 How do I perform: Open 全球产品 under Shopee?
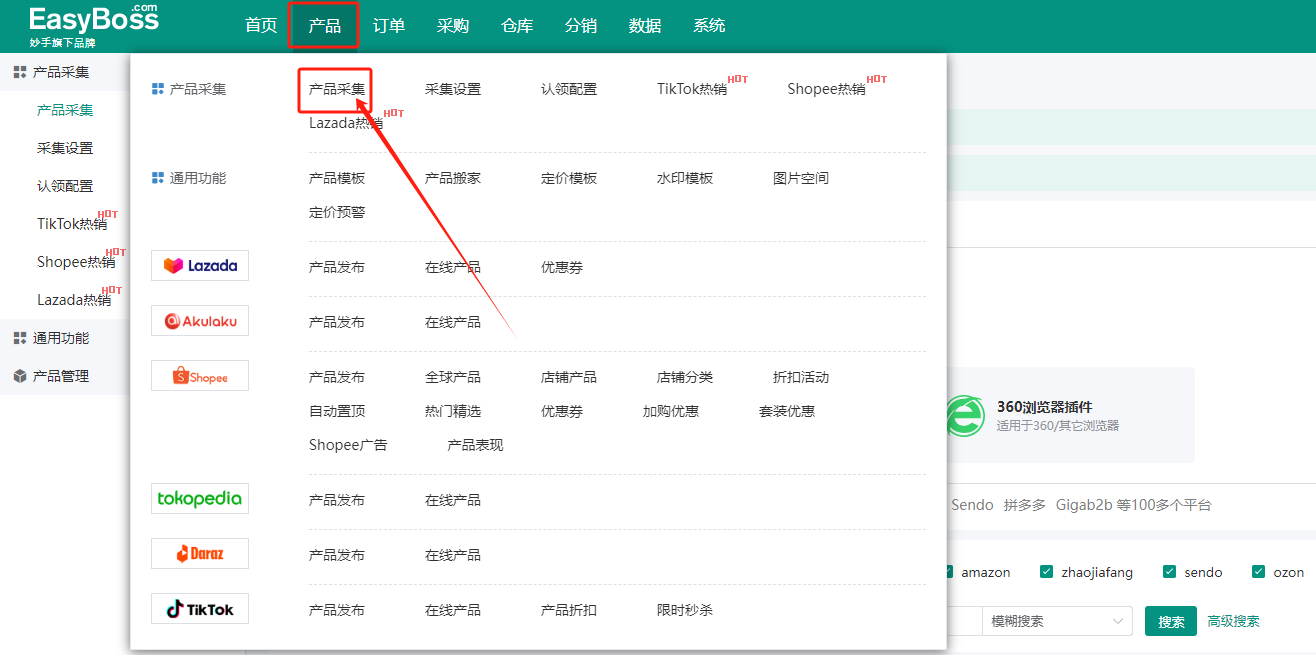[453, 377]
